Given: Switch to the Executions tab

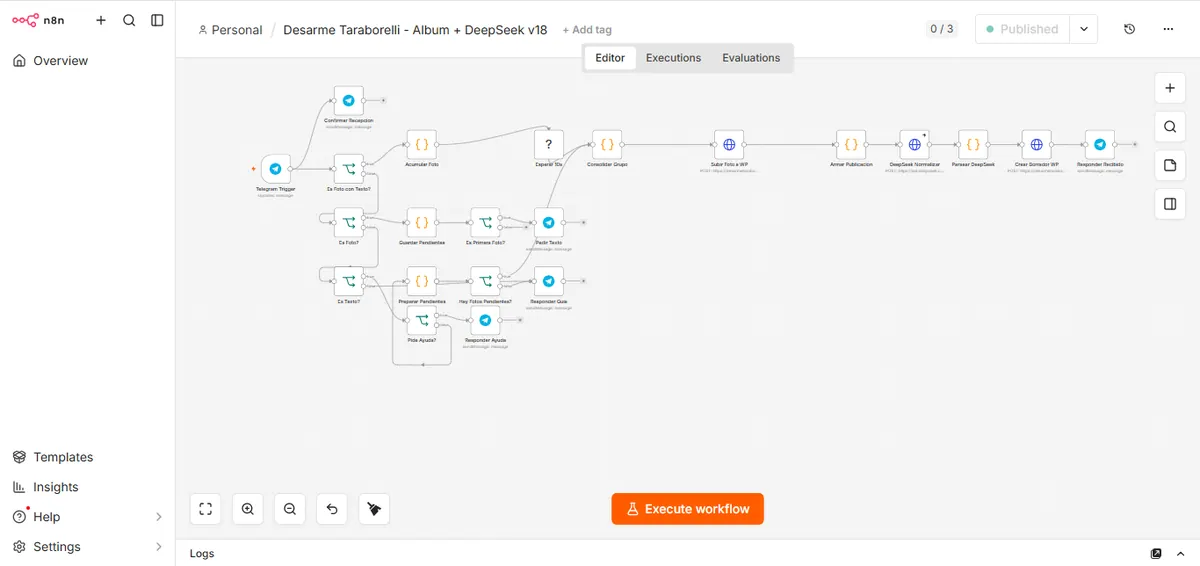Looking at the screenshot, I should [x=673, y=58].
